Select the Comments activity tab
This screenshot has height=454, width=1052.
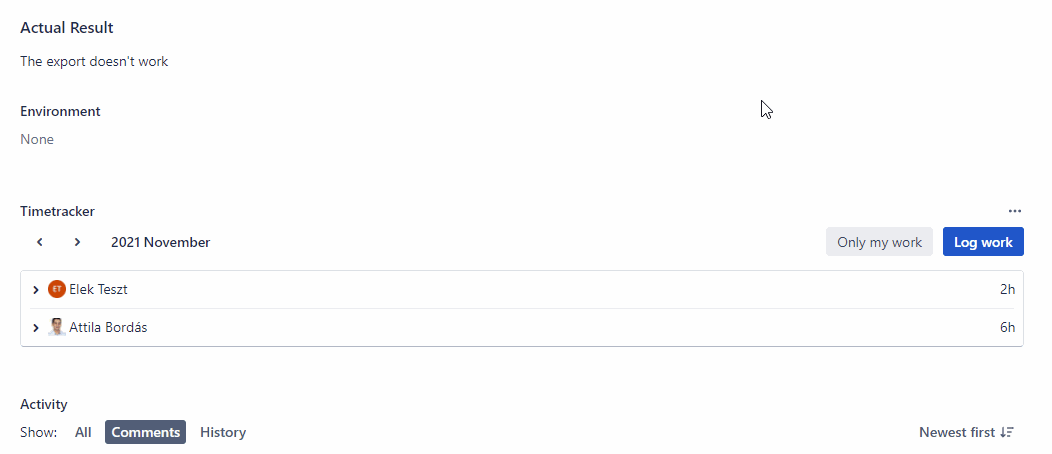click(x=146, y=433)
